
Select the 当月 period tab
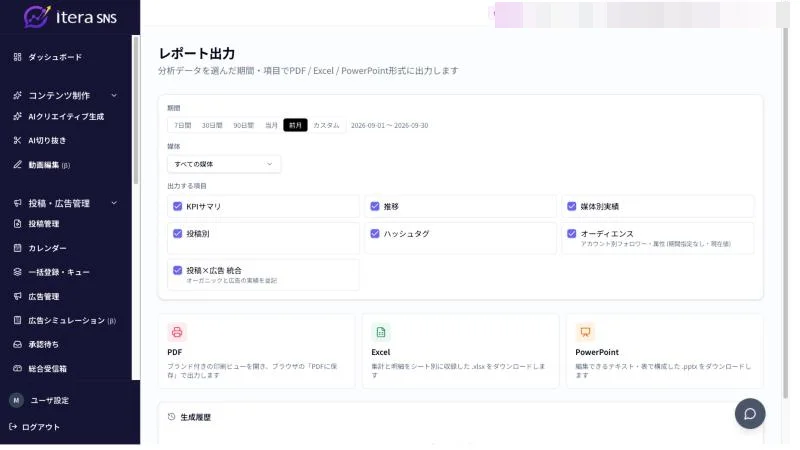point(271,125)
